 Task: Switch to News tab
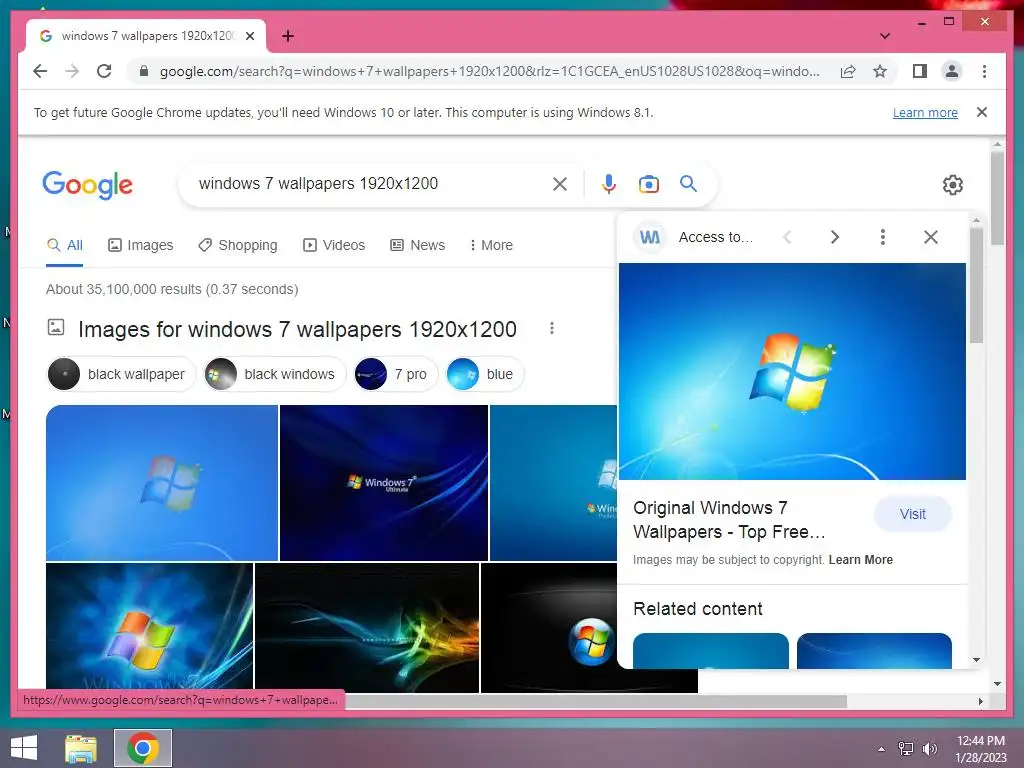click(417, 246)
